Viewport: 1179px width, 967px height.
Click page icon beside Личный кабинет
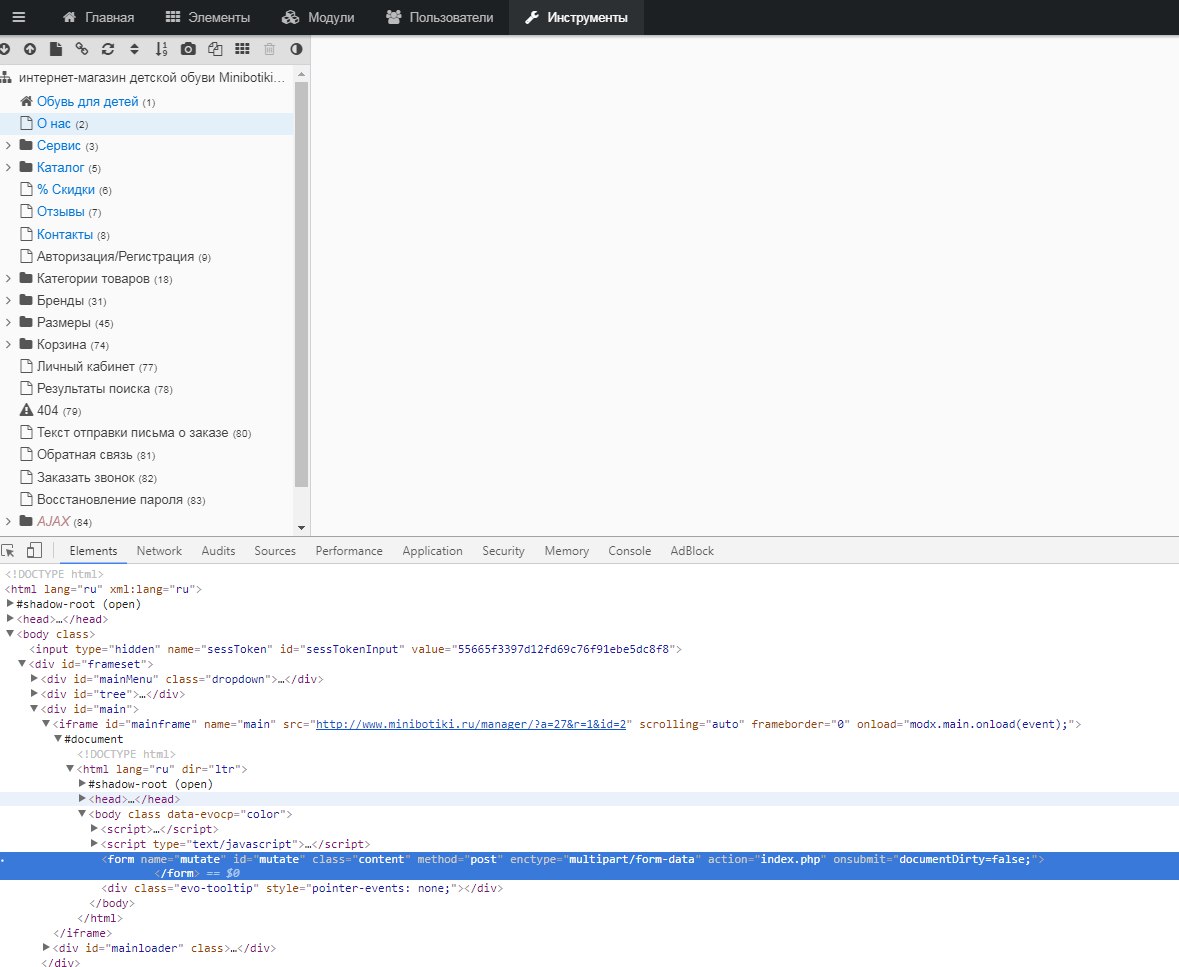pyautogui.click(x=26, y=366)
